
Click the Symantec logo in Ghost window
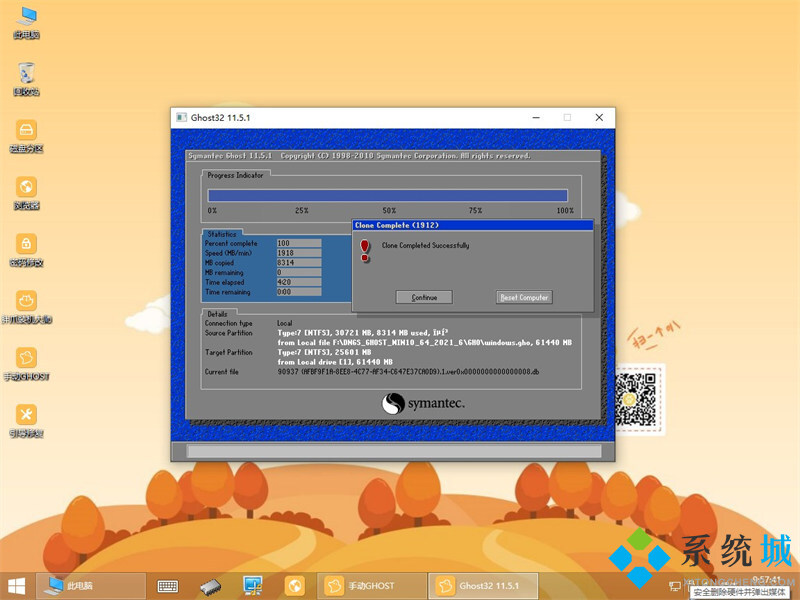[423, 404]
